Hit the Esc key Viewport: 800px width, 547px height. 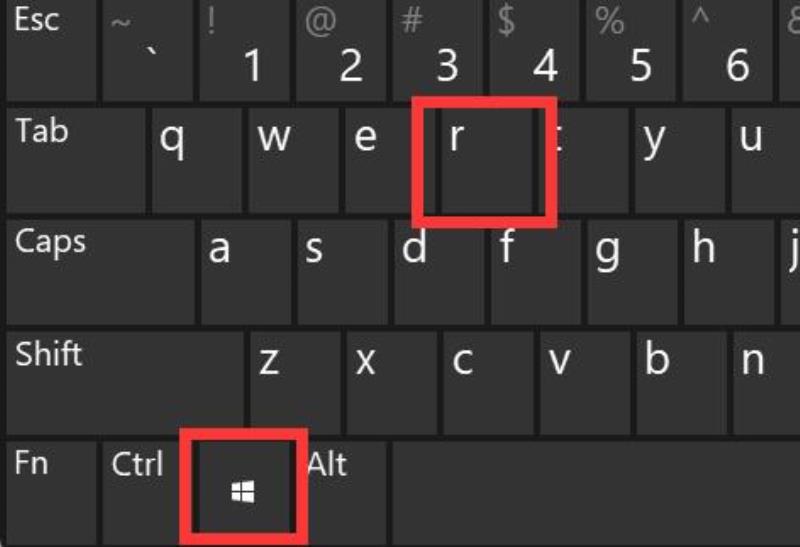(51, 51)
